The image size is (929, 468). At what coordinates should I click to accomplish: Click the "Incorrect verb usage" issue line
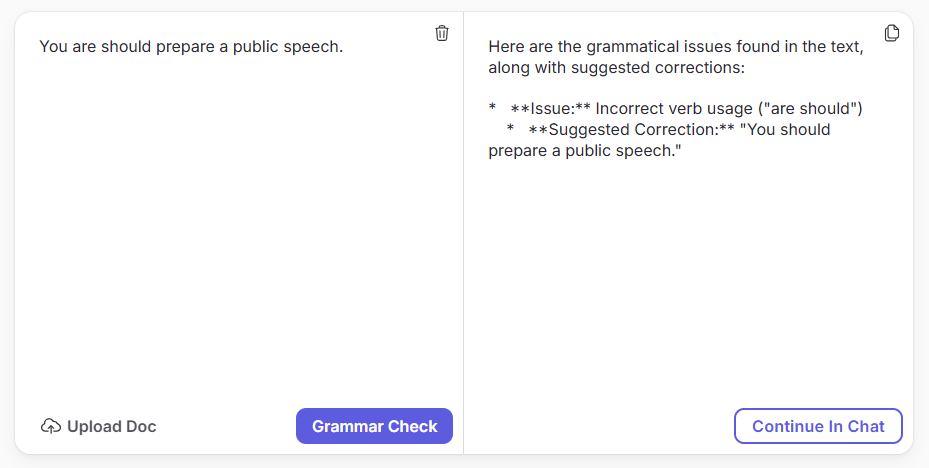[674, 108]
